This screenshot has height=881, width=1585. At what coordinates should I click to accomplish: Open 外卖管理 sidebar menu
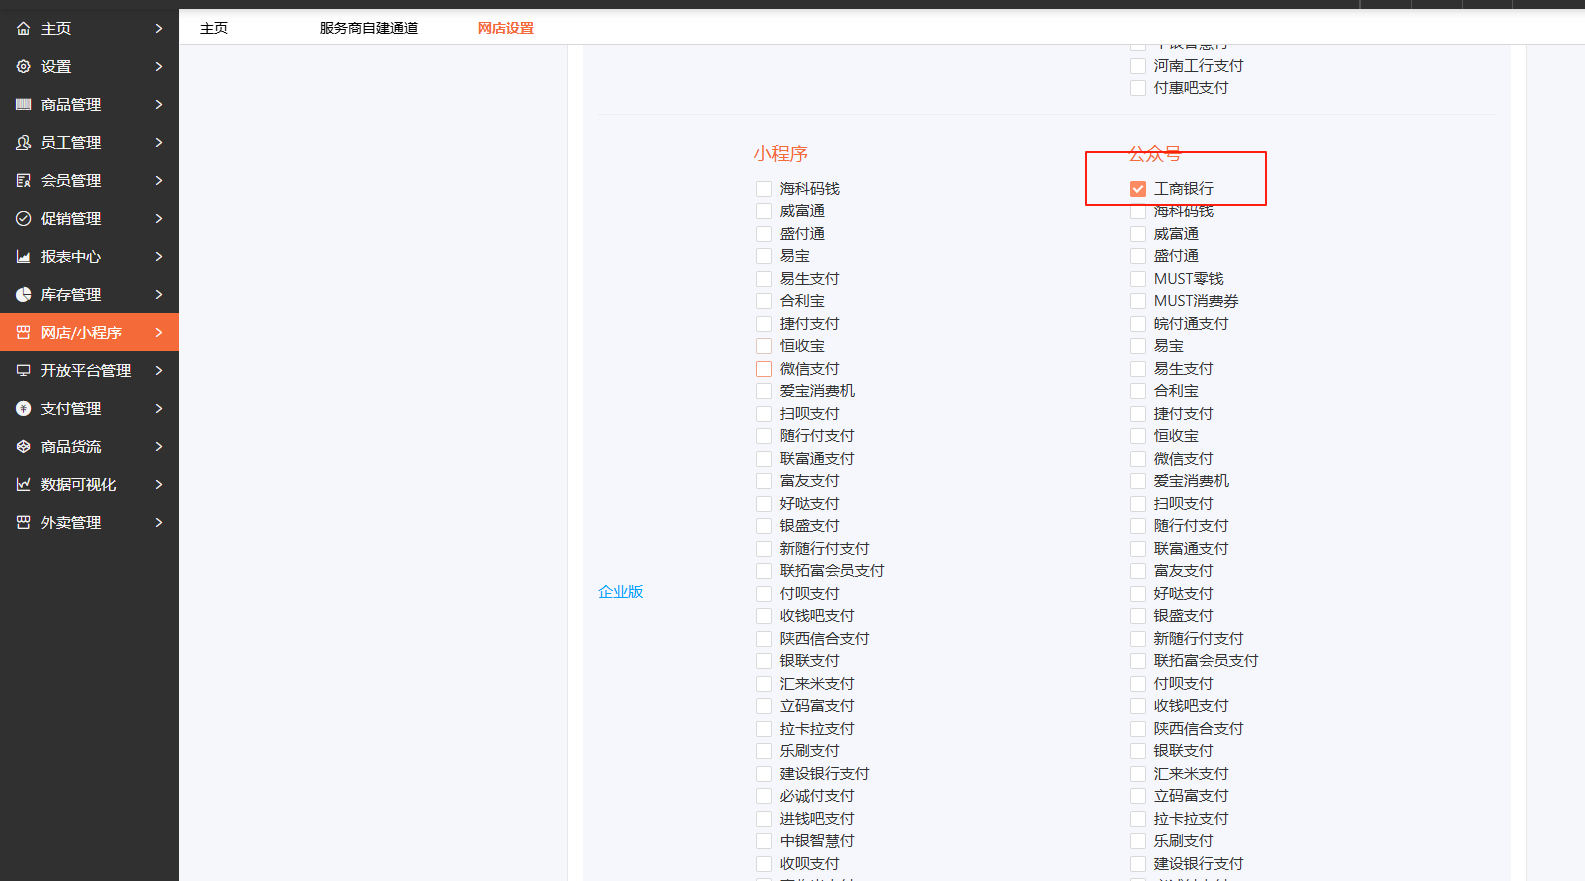coord(89,523)
